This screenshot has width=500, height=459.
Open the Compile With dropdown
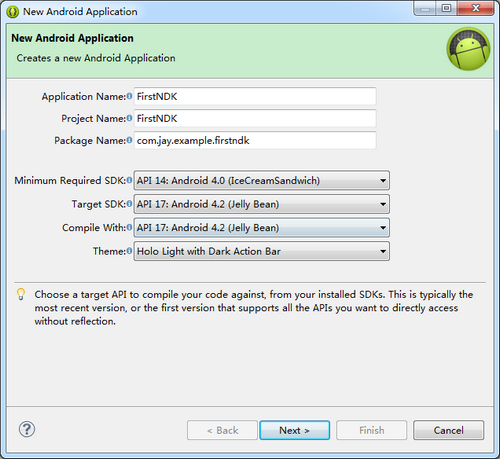coord(262,228)
